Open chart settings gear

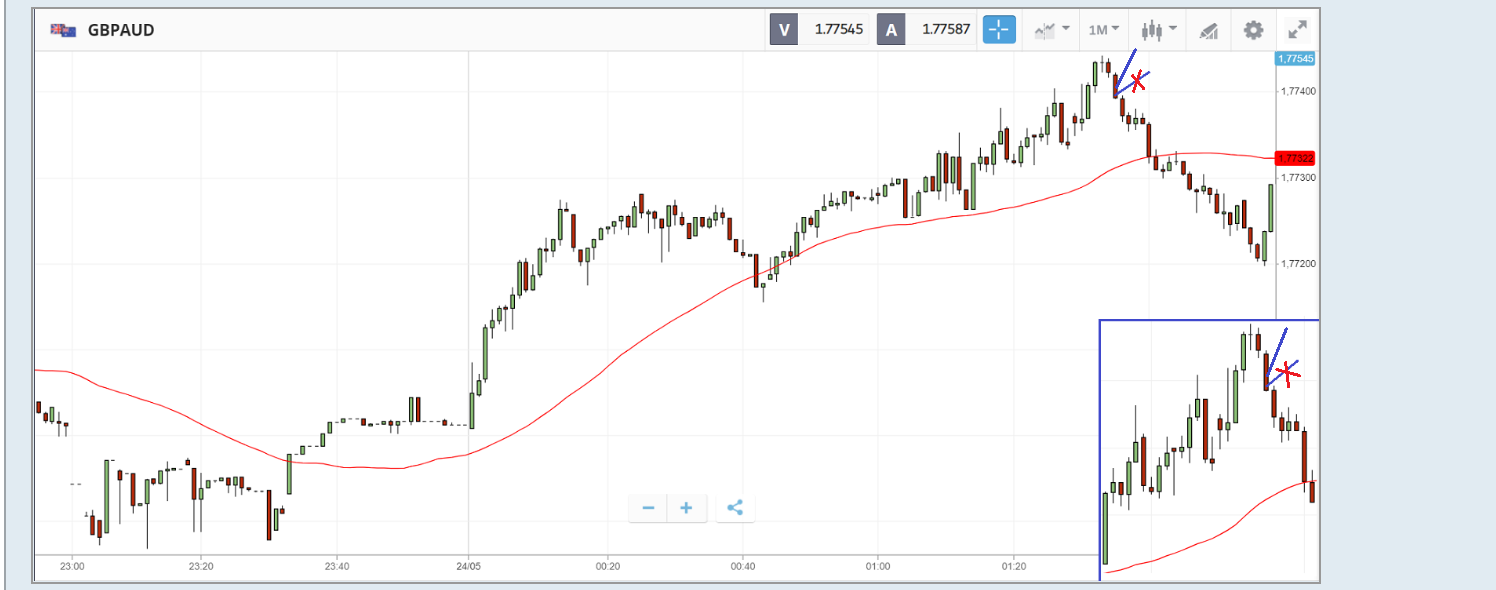(1253, 30)
